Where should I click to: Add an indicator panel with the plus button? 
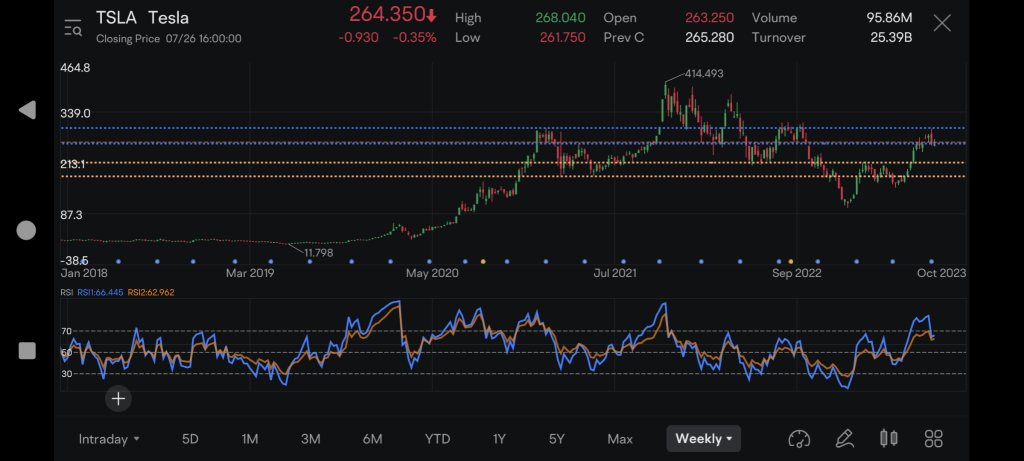pyautogui.click(x=118, y=398)
